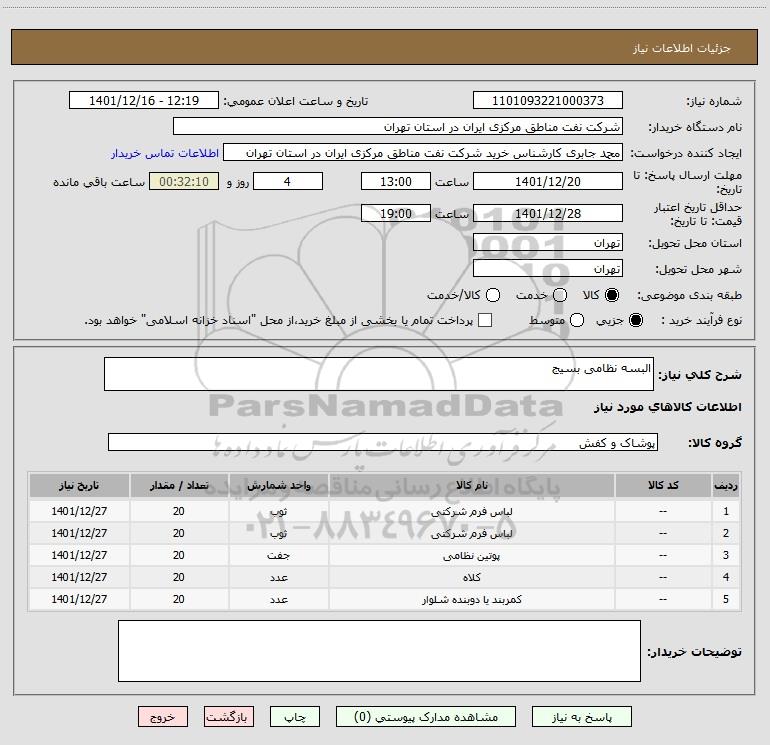
Task: Toggle the اسناد خزانه اسلامی payment checkbox
Action: (485, 320)
